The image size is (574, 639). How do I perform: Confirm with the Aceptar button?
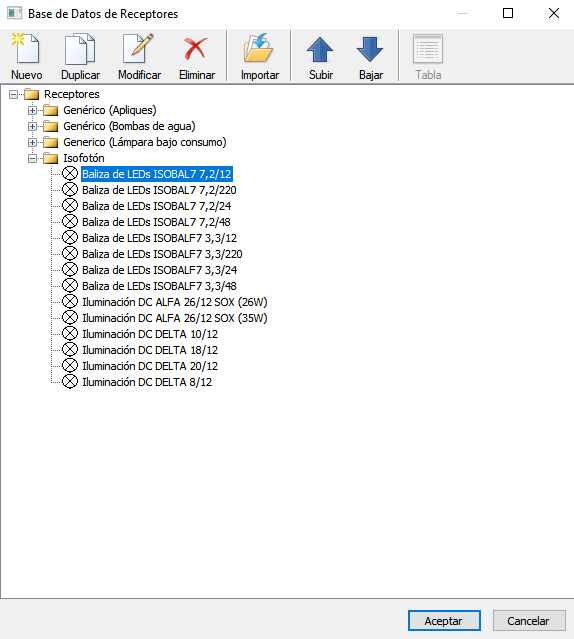tap(444, 621)
